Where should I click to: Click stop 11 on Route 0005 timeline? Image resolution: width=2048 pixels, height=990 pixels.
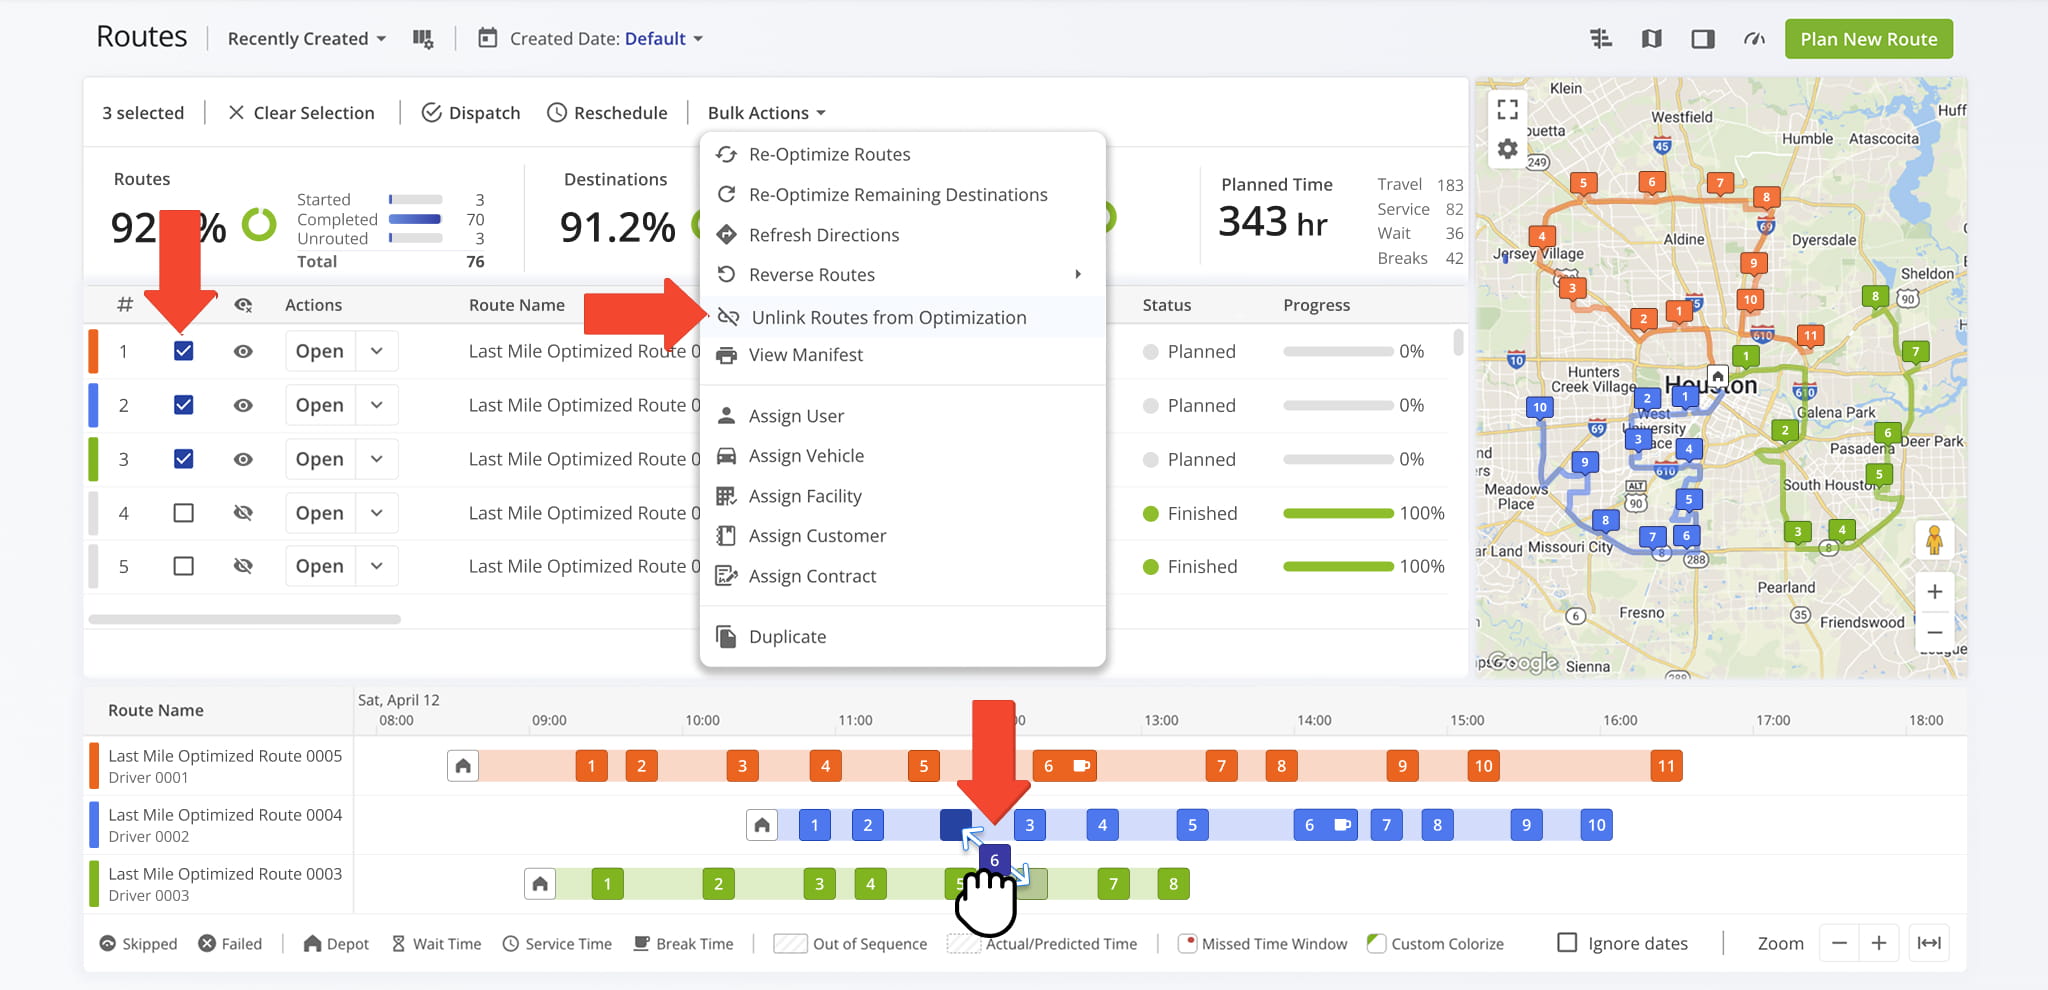pyautogui.click(x=1666, y=766)
